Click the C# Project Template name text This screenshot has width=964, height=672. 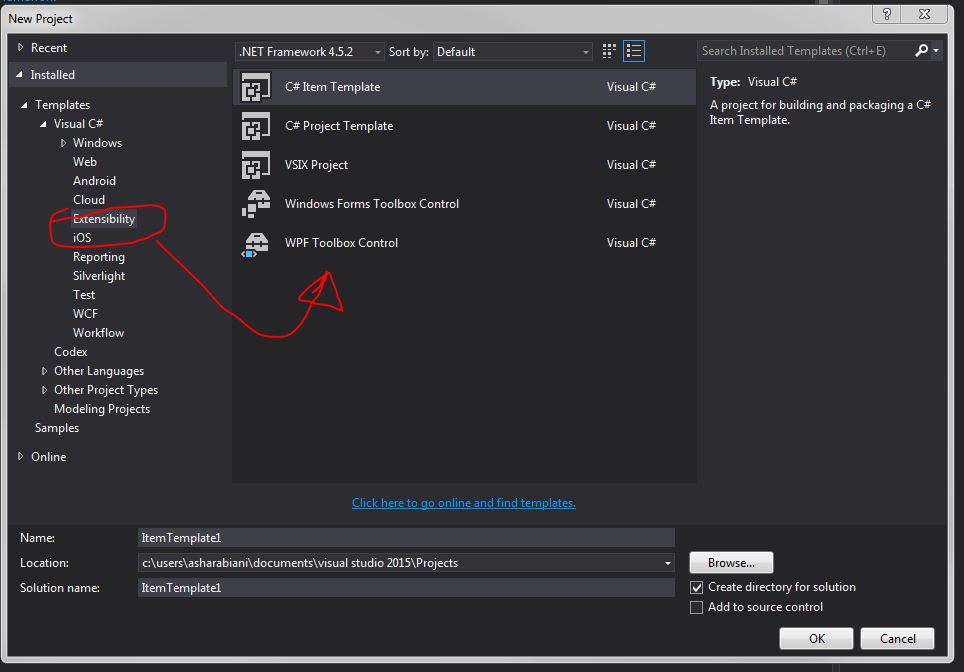click(339, 126)
